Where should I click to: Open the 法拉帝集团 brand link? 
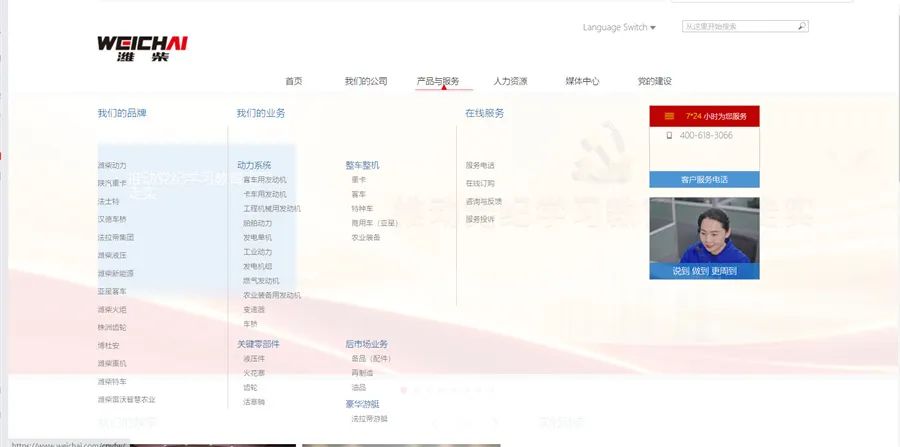tap(115, 237)
